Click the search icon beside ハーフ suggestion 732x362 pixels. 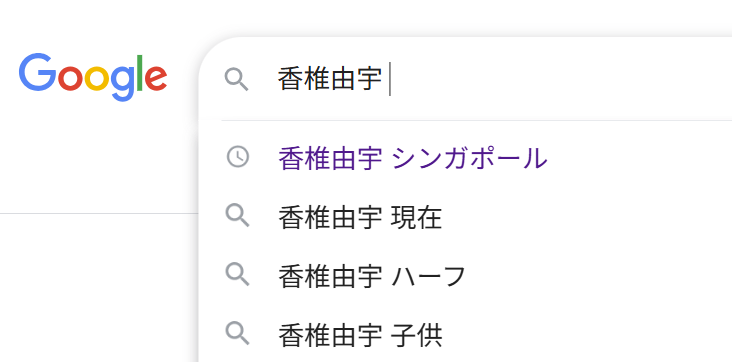pos(238,275)
